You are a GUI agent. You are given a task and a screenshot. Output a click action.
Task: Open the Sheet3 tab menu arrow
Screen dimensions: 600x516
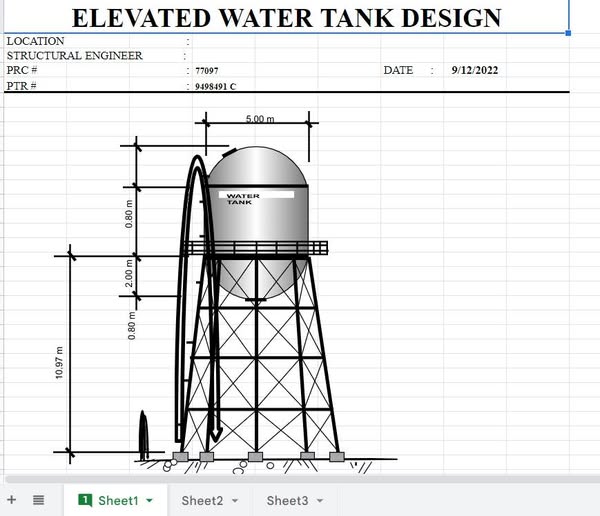click(320, 501)
